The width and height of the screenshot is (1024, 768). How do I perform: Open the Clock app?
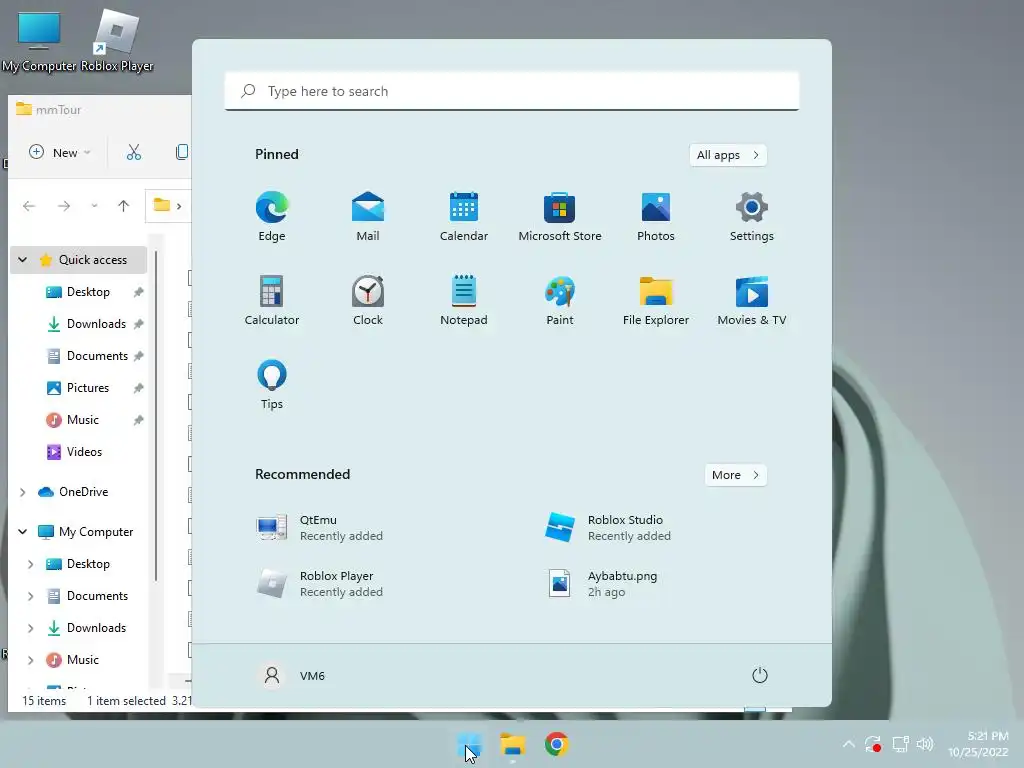[x=368, y=300]
